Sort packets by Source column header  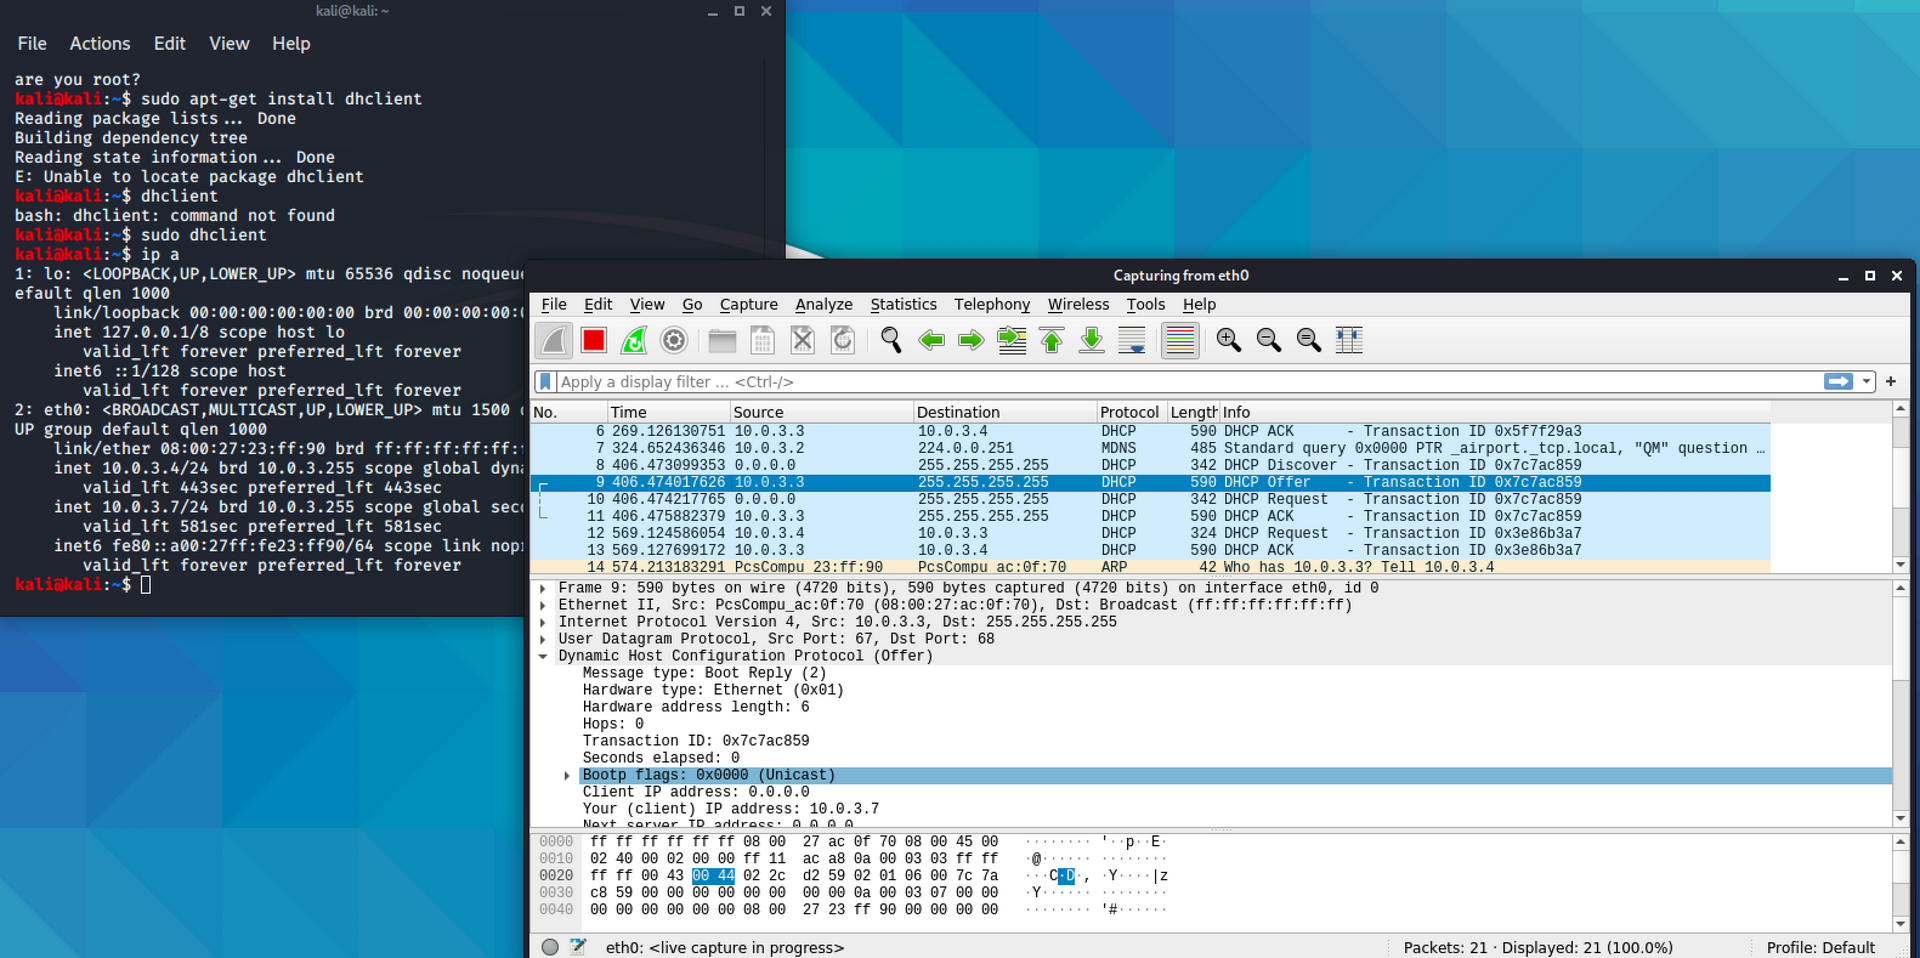822,412
